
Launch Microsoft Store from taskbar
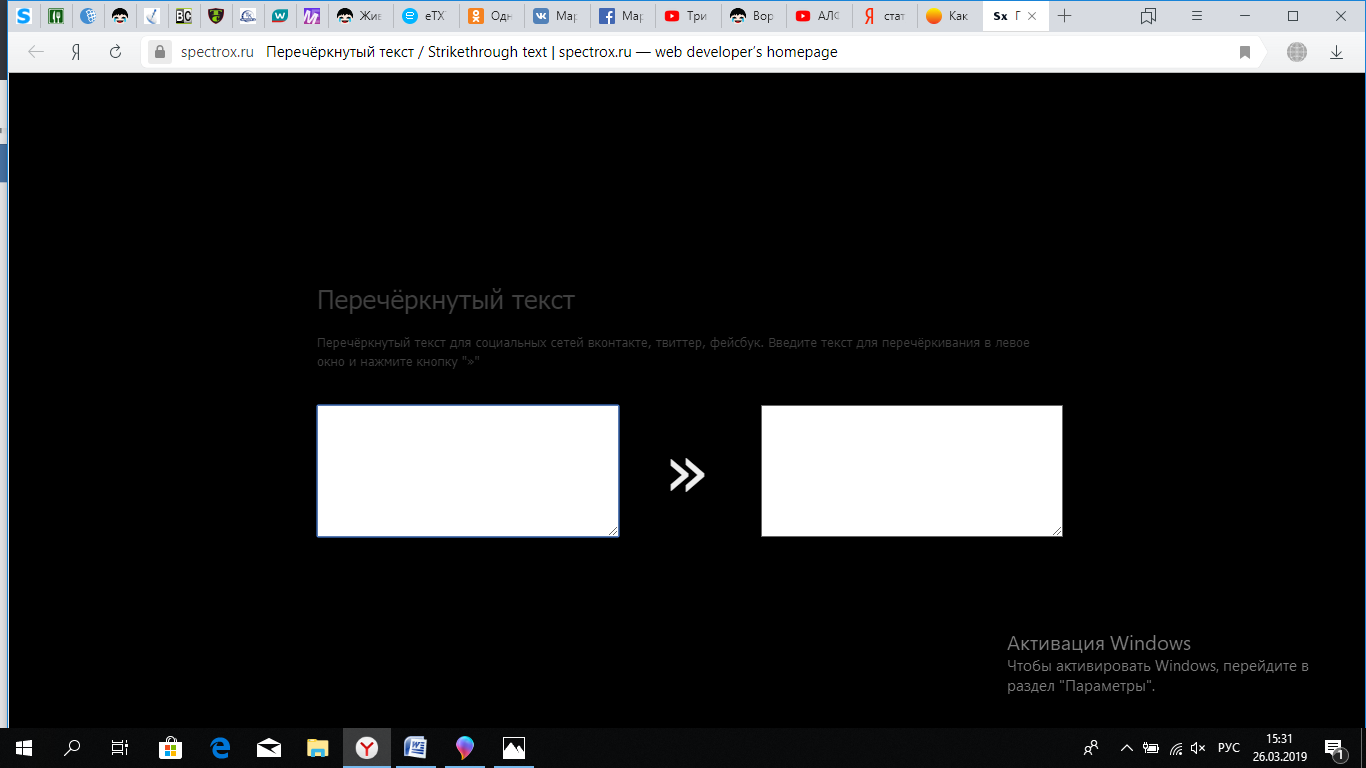[171, 747]
